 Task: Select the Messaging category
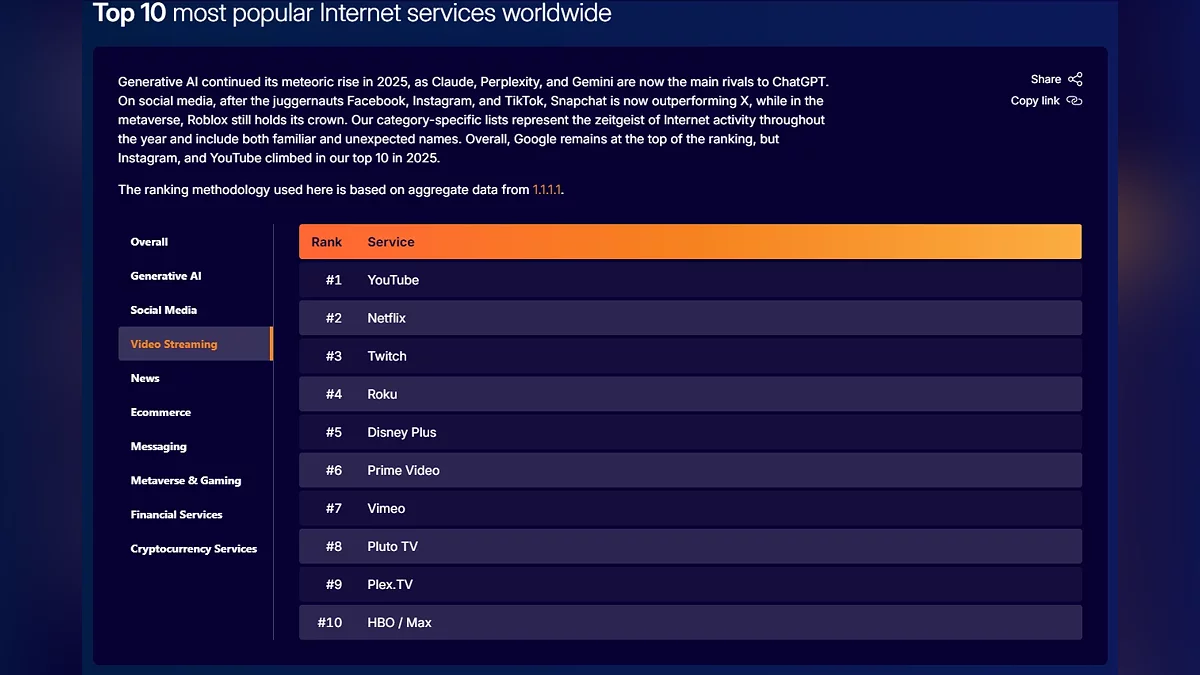click(x=158, y=446)
